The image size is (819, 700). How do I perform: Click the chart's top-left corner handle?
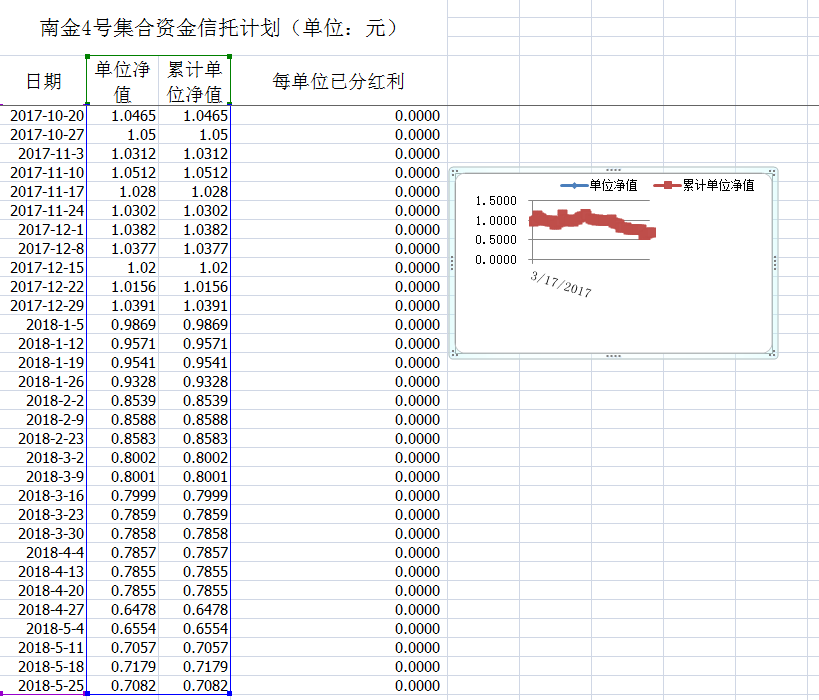455,173
